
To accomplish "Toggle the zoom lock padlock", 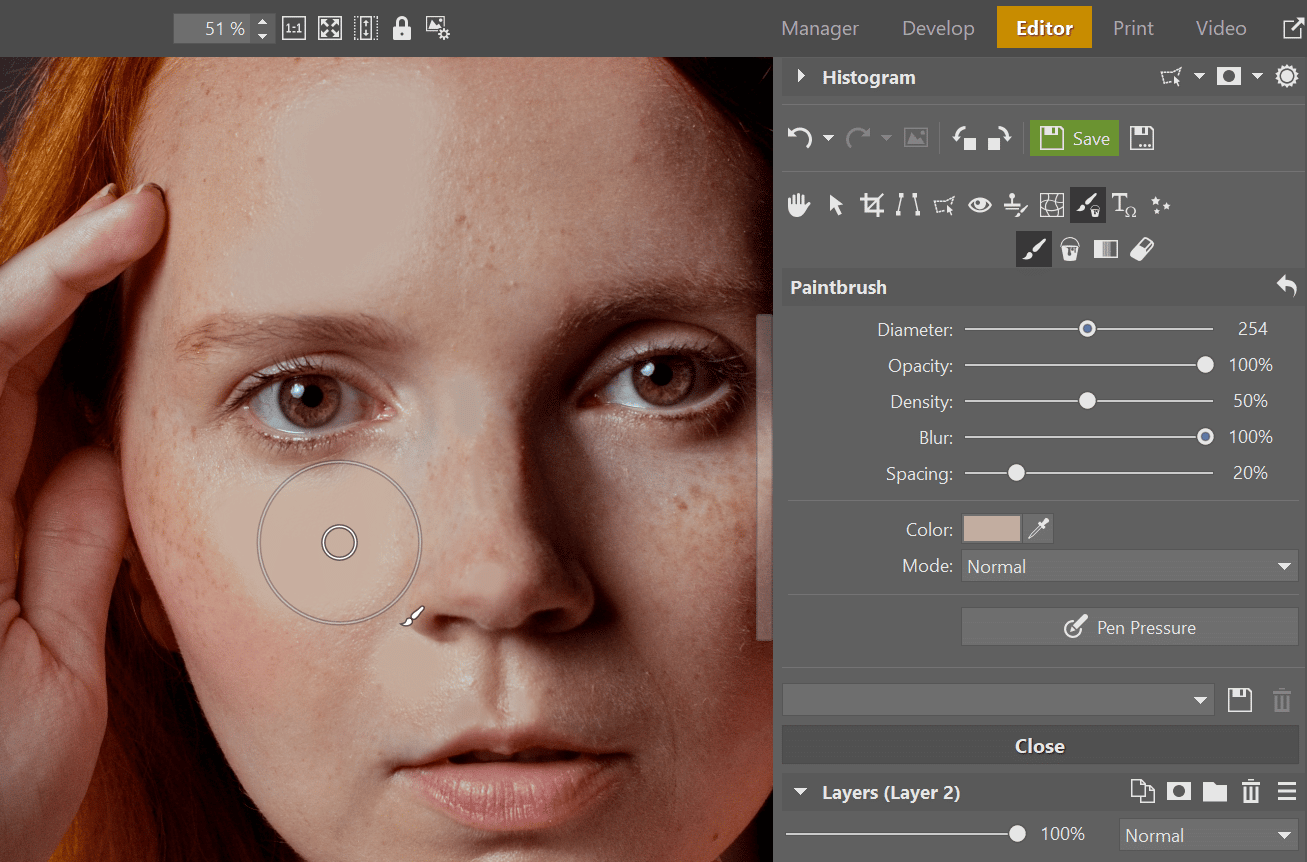I will 401,28.
